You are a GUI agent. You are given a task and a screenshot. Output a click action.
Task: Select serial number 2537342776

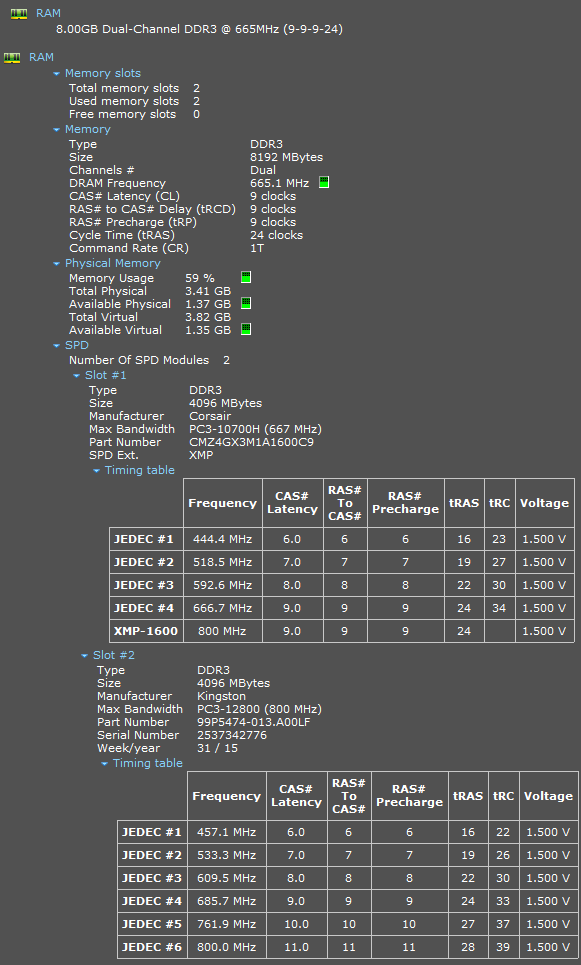coord(232,735)
